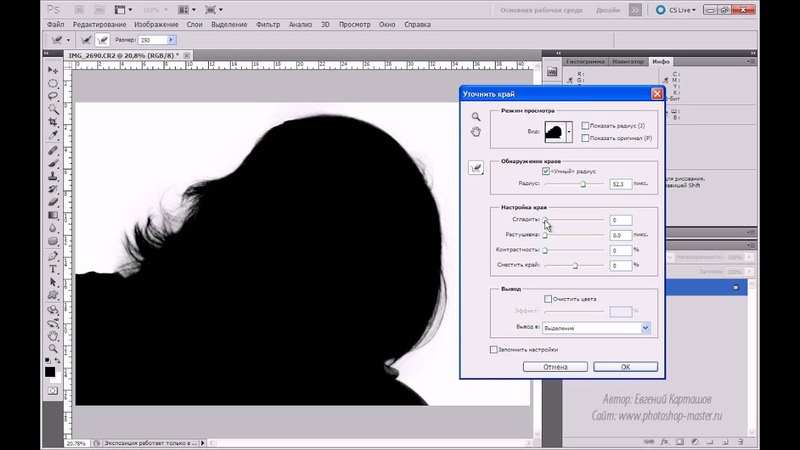Switch to the Навигатор panel tab
800x450 pixels.
point(627,61)
